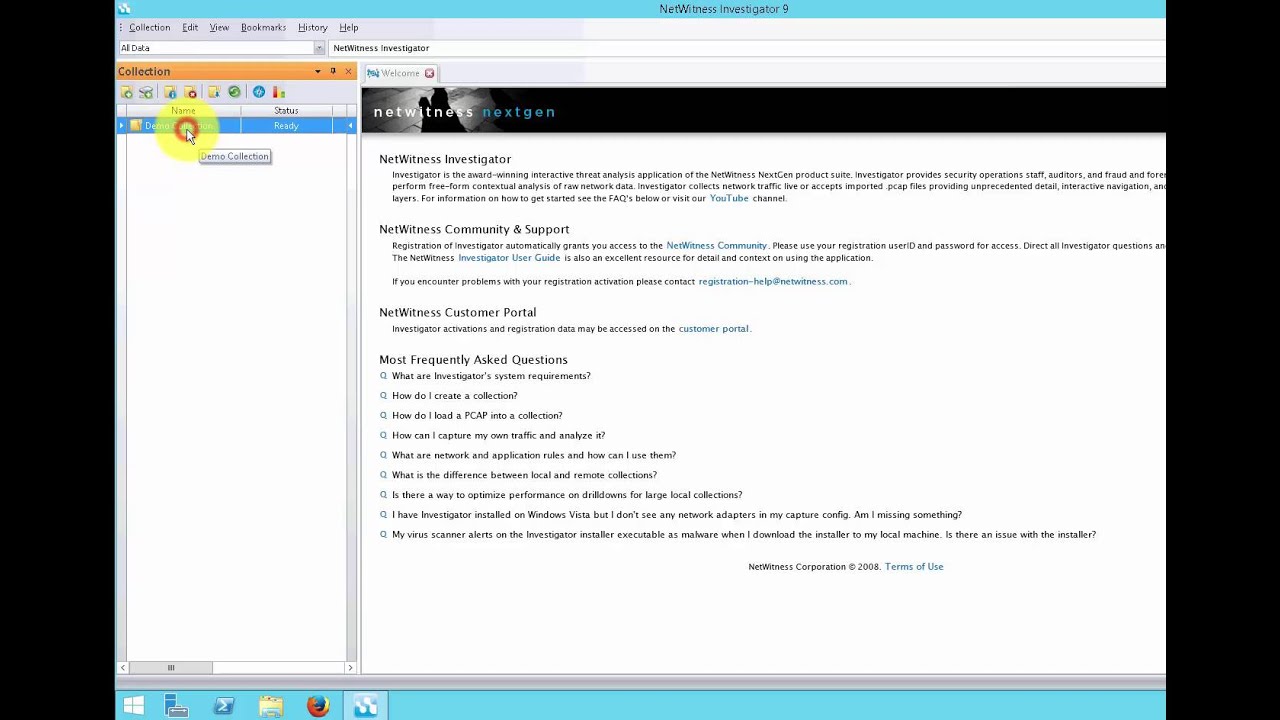Click the NetWitness Investigator taskbar icon
Screen dimensions: 1280x720
tap(365, 706)
